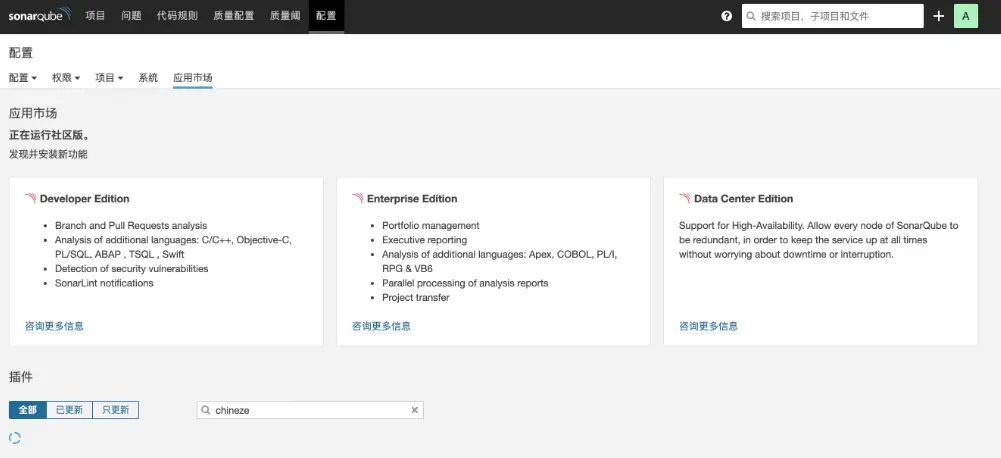Image resolution: width=1001 pixels, height=458 pixels.
Task: Click the 发现并安装新功能 text
Action: tap(49, 154)
